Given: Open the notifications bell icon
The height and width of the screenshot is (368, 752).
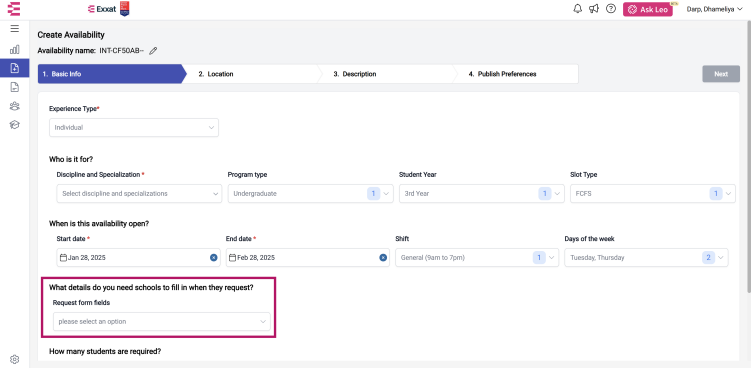Looking at the screenshot, I should tap(577, 9).
